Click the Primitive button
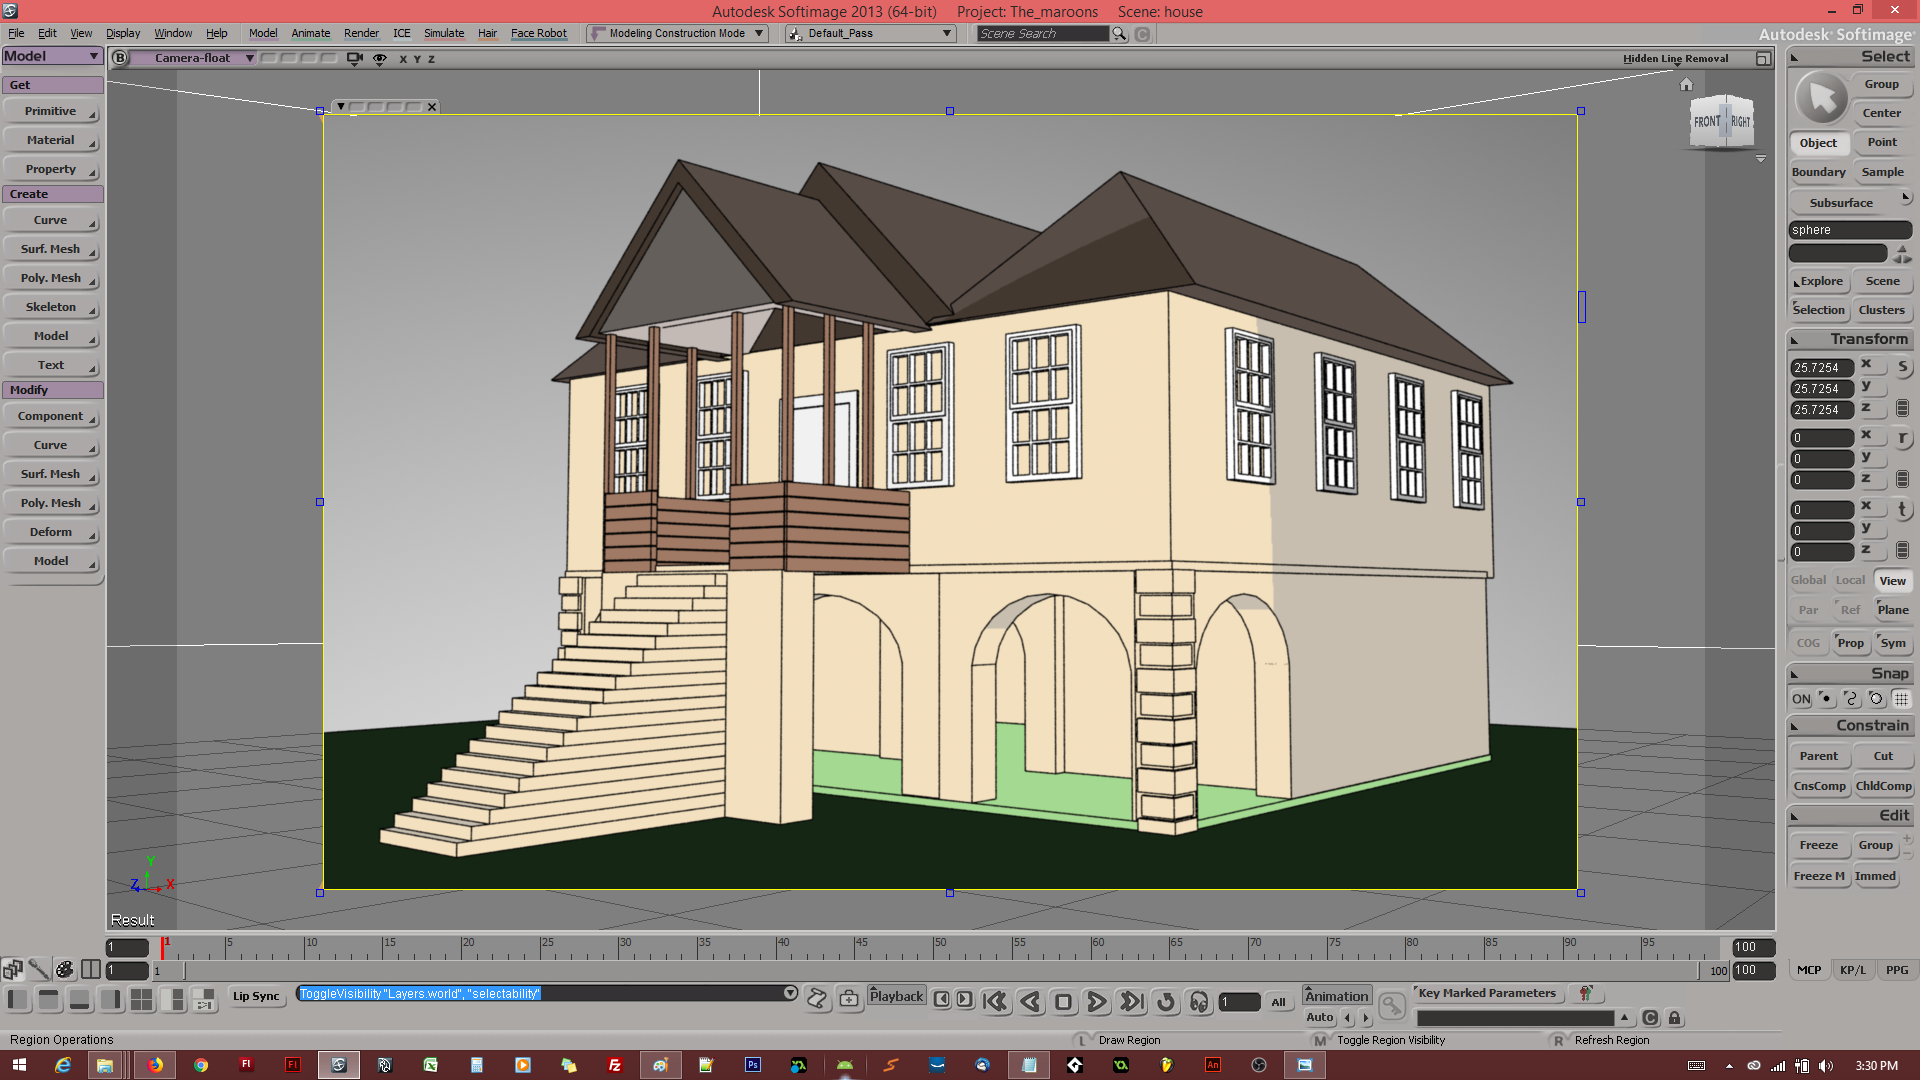The width and height of the screenshot is (1920, 1080). pyautogui.click(x=51, y=111)
